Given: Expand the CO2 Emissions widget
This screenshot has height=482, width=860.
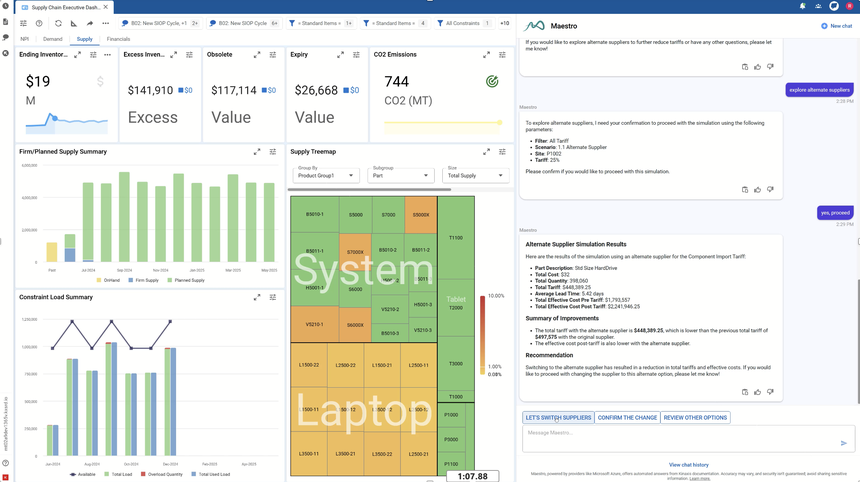Looking at the screenshot, I should coord(486,55).
